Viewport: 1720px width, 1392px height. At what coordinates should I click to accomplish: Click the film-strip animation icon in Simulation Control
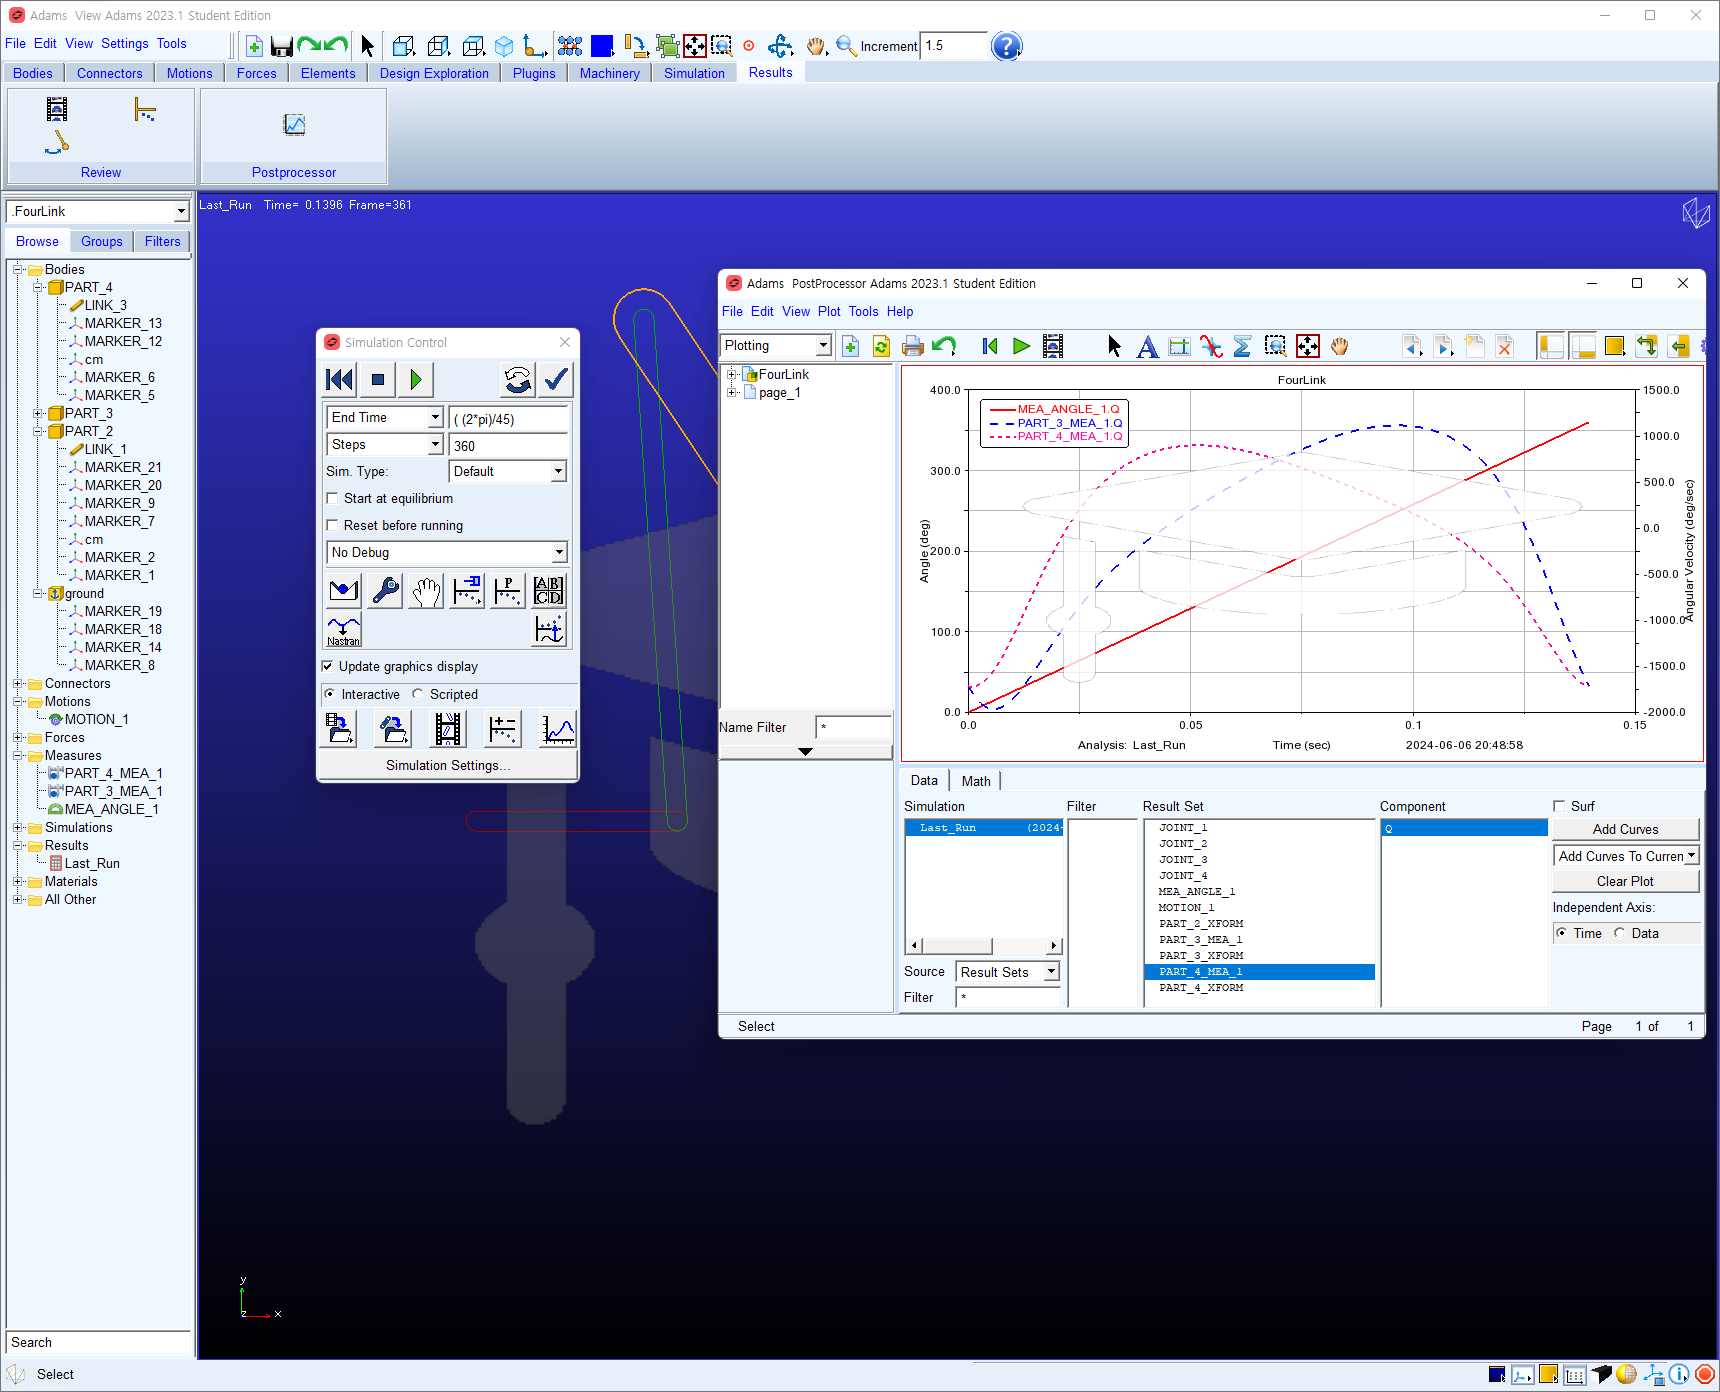(x=448, y=729)
